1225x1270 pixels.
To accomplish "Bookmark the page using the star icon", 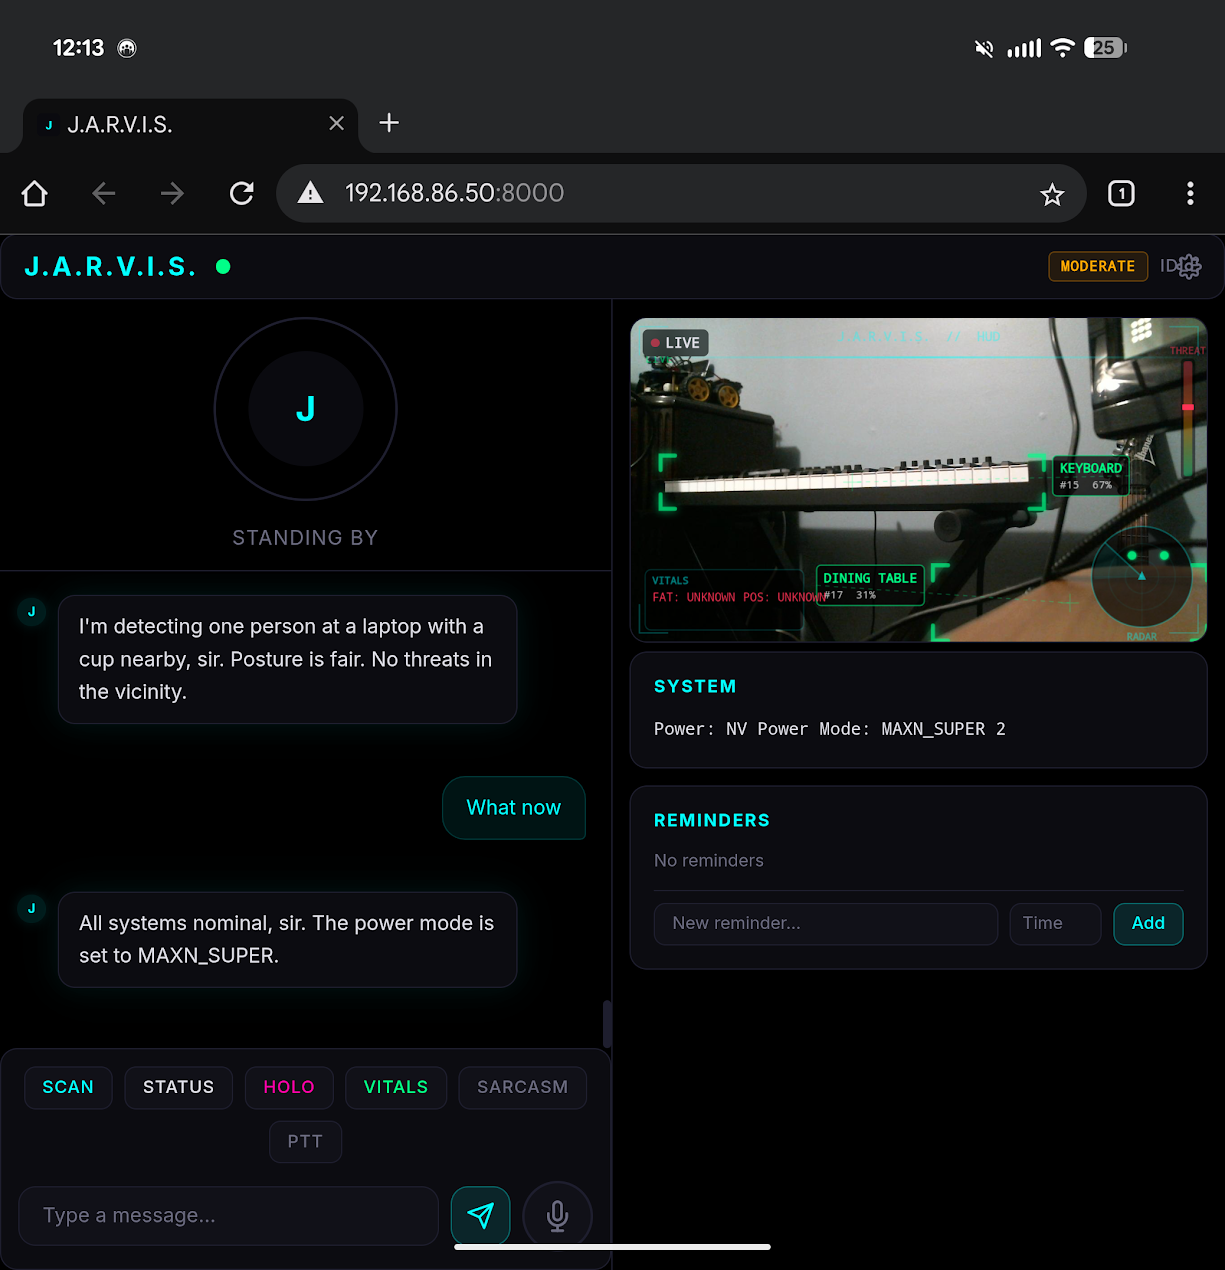I will 1052,193.
